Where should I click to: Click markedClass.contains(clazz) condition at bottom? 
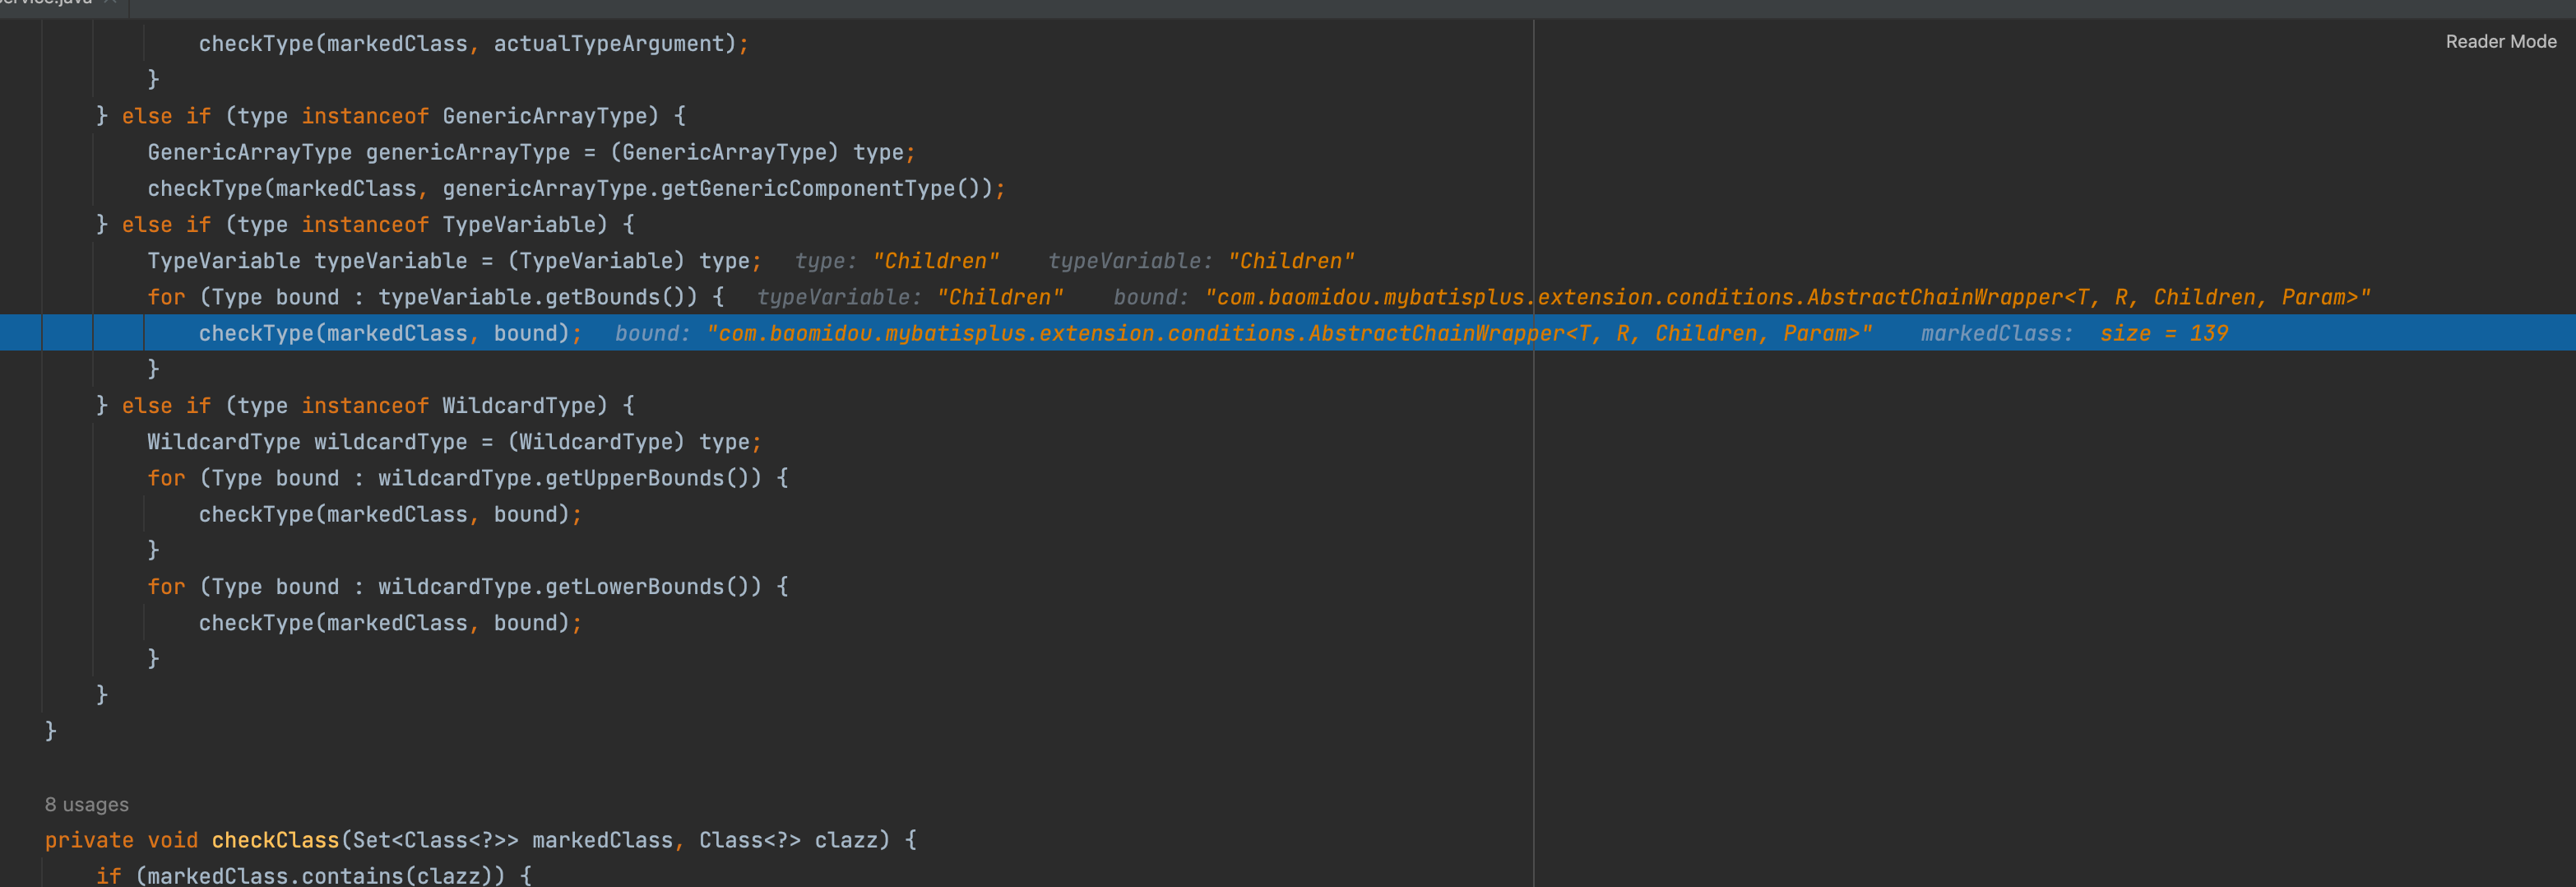(x=320, y=875)
